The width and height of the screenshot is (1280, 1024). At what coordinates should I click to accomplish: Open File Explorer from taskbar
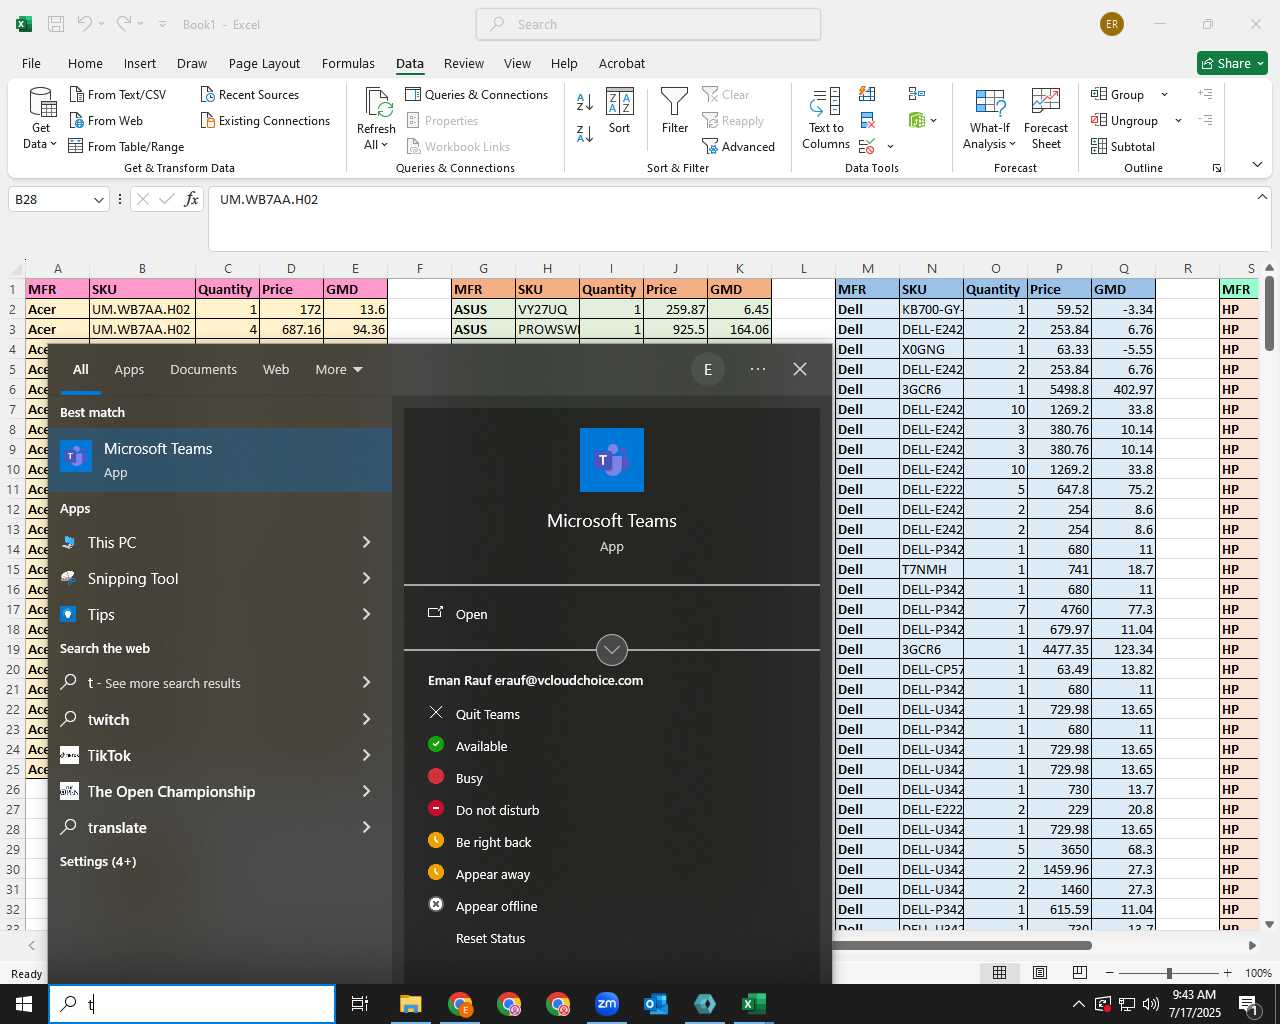[411, 1004]
